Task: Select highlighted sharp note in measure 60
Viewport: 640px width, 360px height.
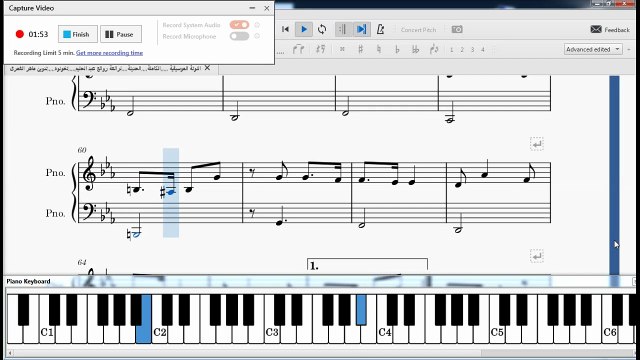Action: [x=170, y=192]
